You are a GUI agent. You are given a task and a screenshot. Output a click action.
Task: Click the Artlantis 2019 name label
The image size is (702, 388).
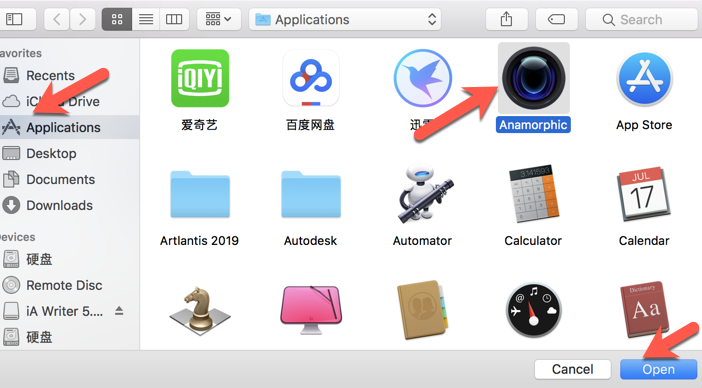[x=200, y=240]
